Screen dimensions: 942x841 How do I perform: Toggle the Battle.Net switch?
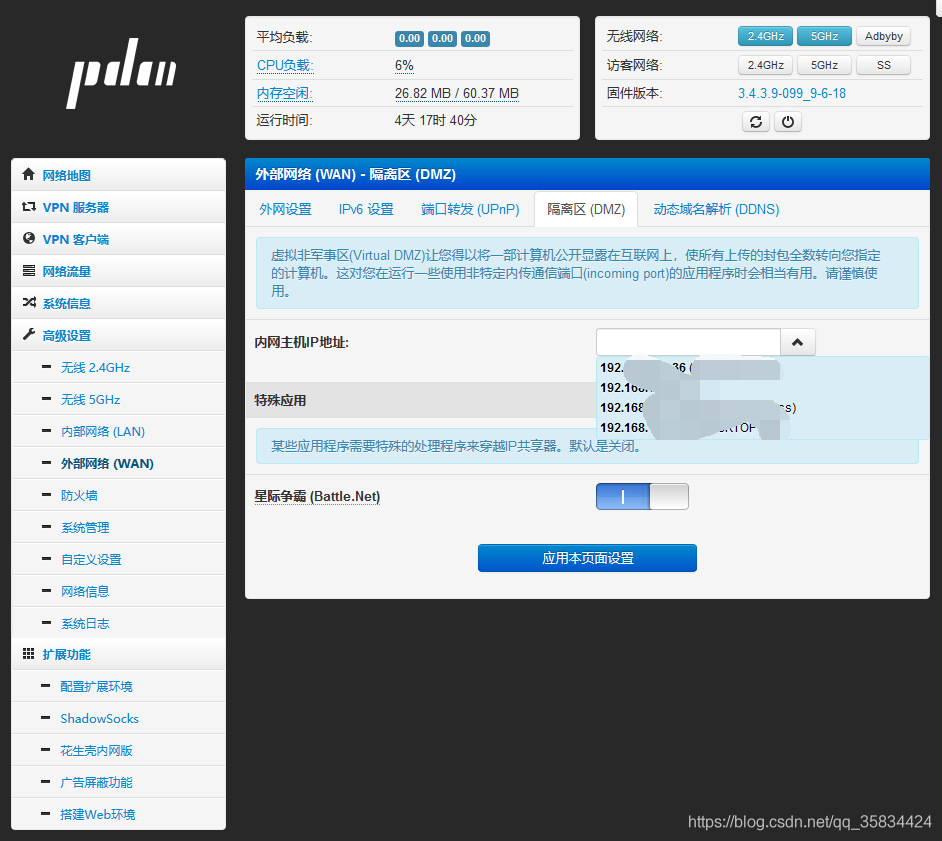coord(642,496)
